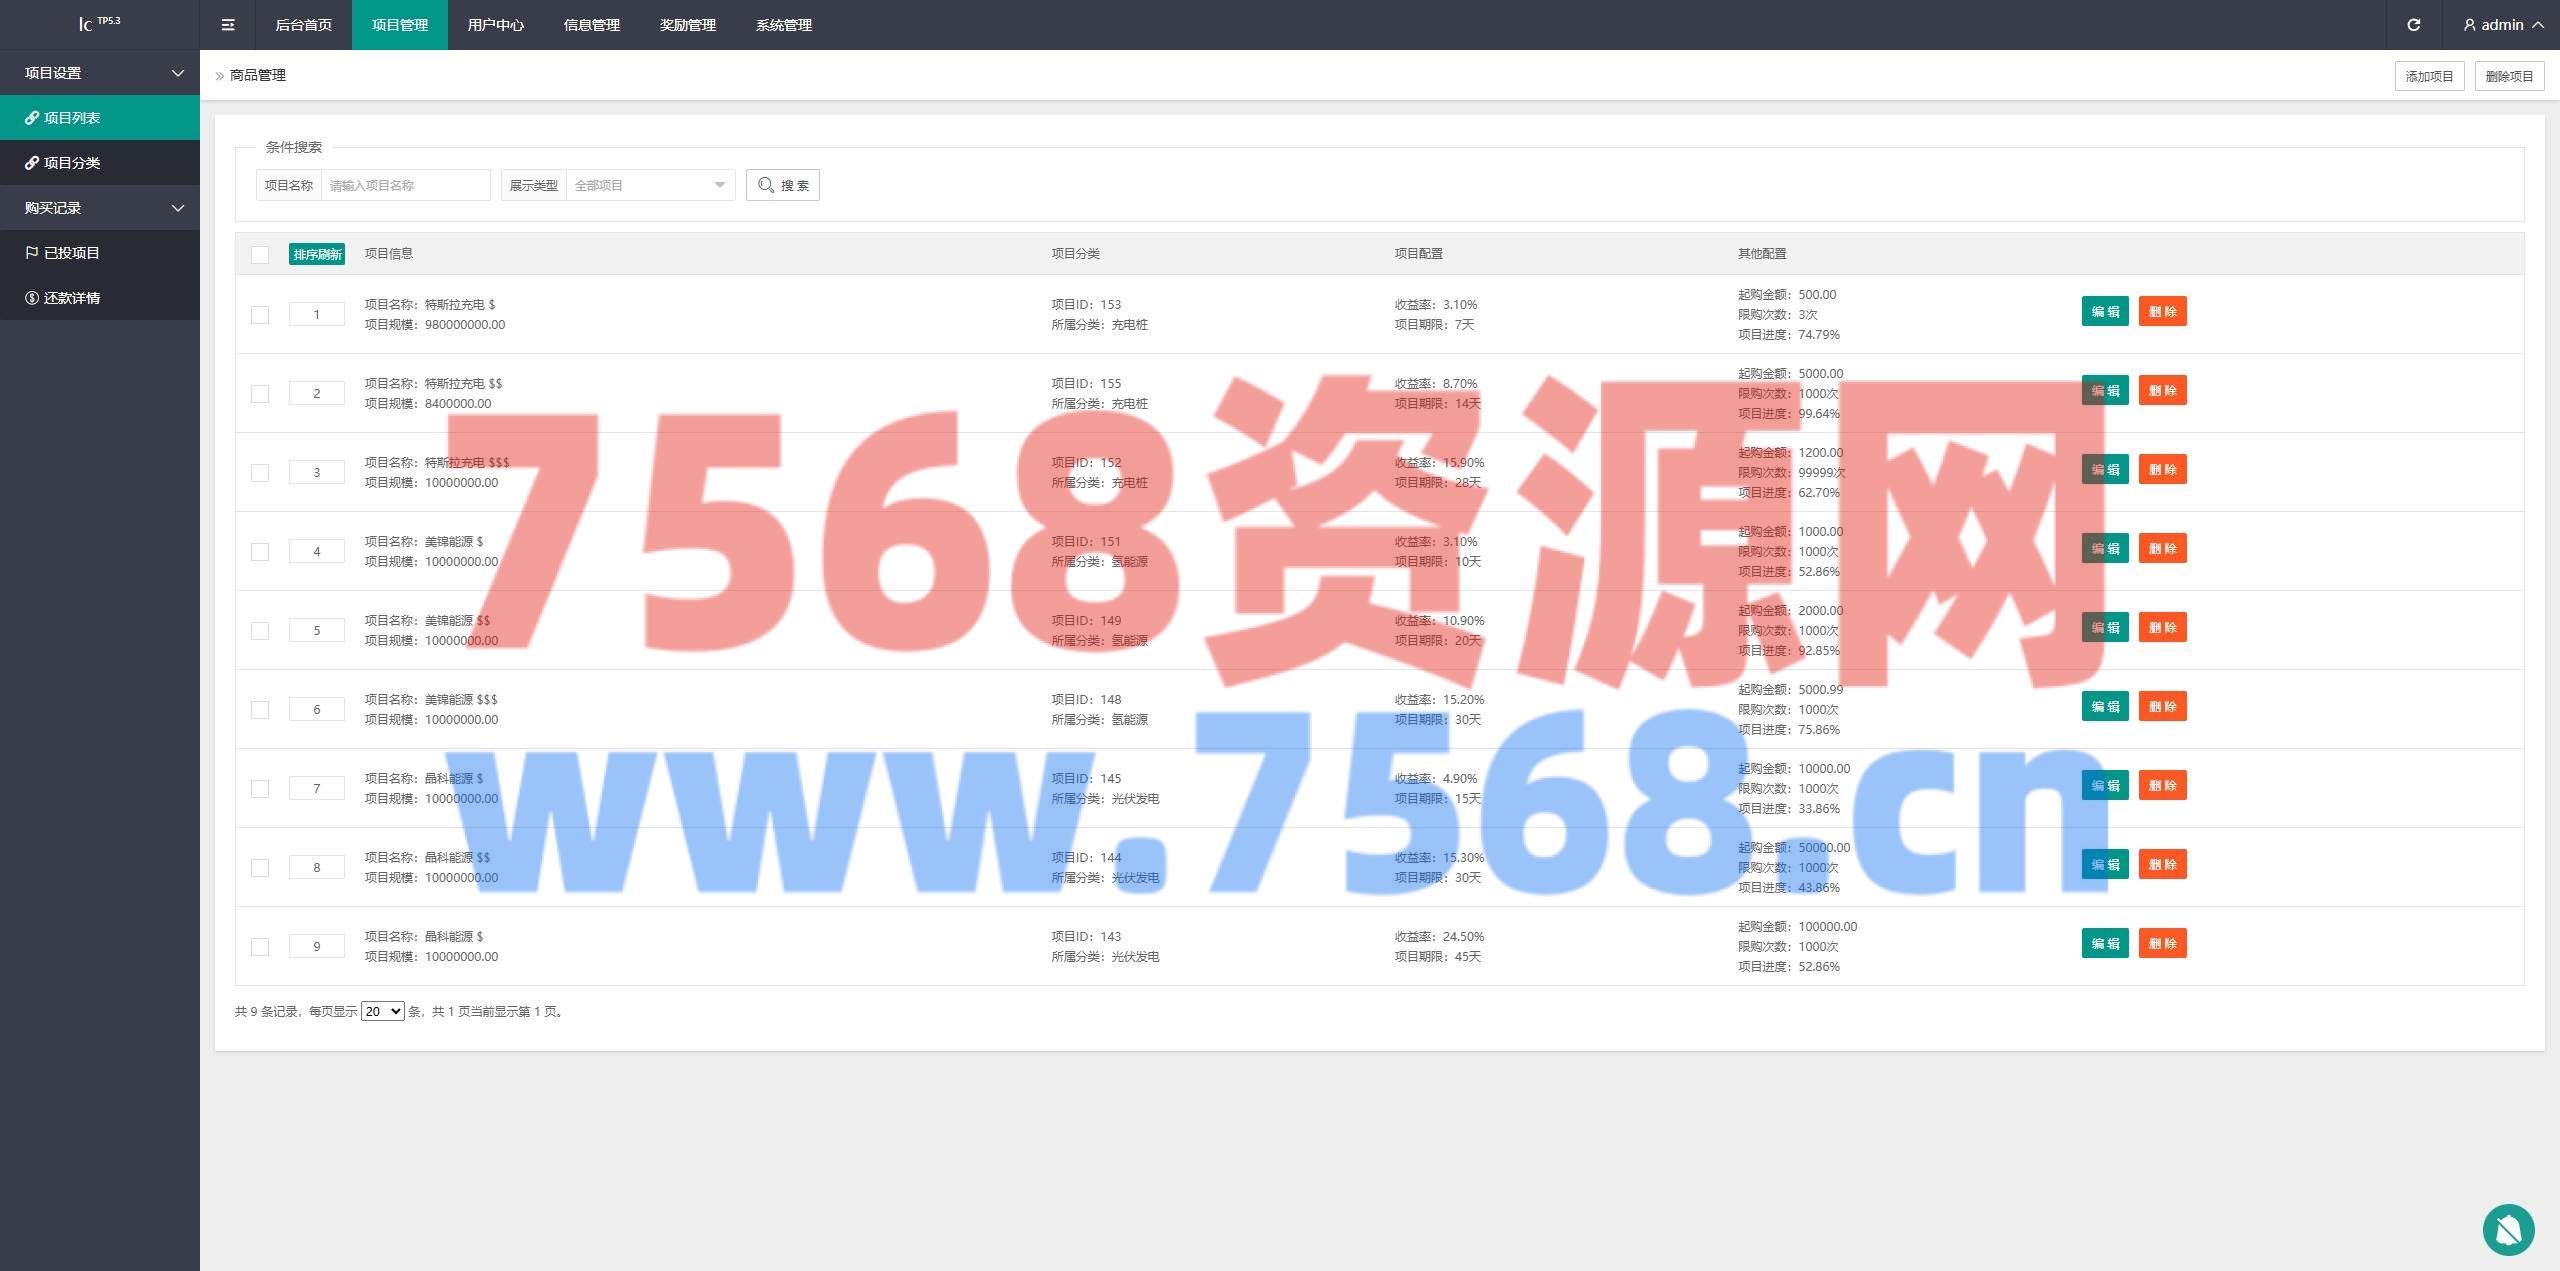Viewport: 2560px width, 1271px height.
Task: Collapse the 购买记录 sidebar section
Action: [x=100, y=208]
